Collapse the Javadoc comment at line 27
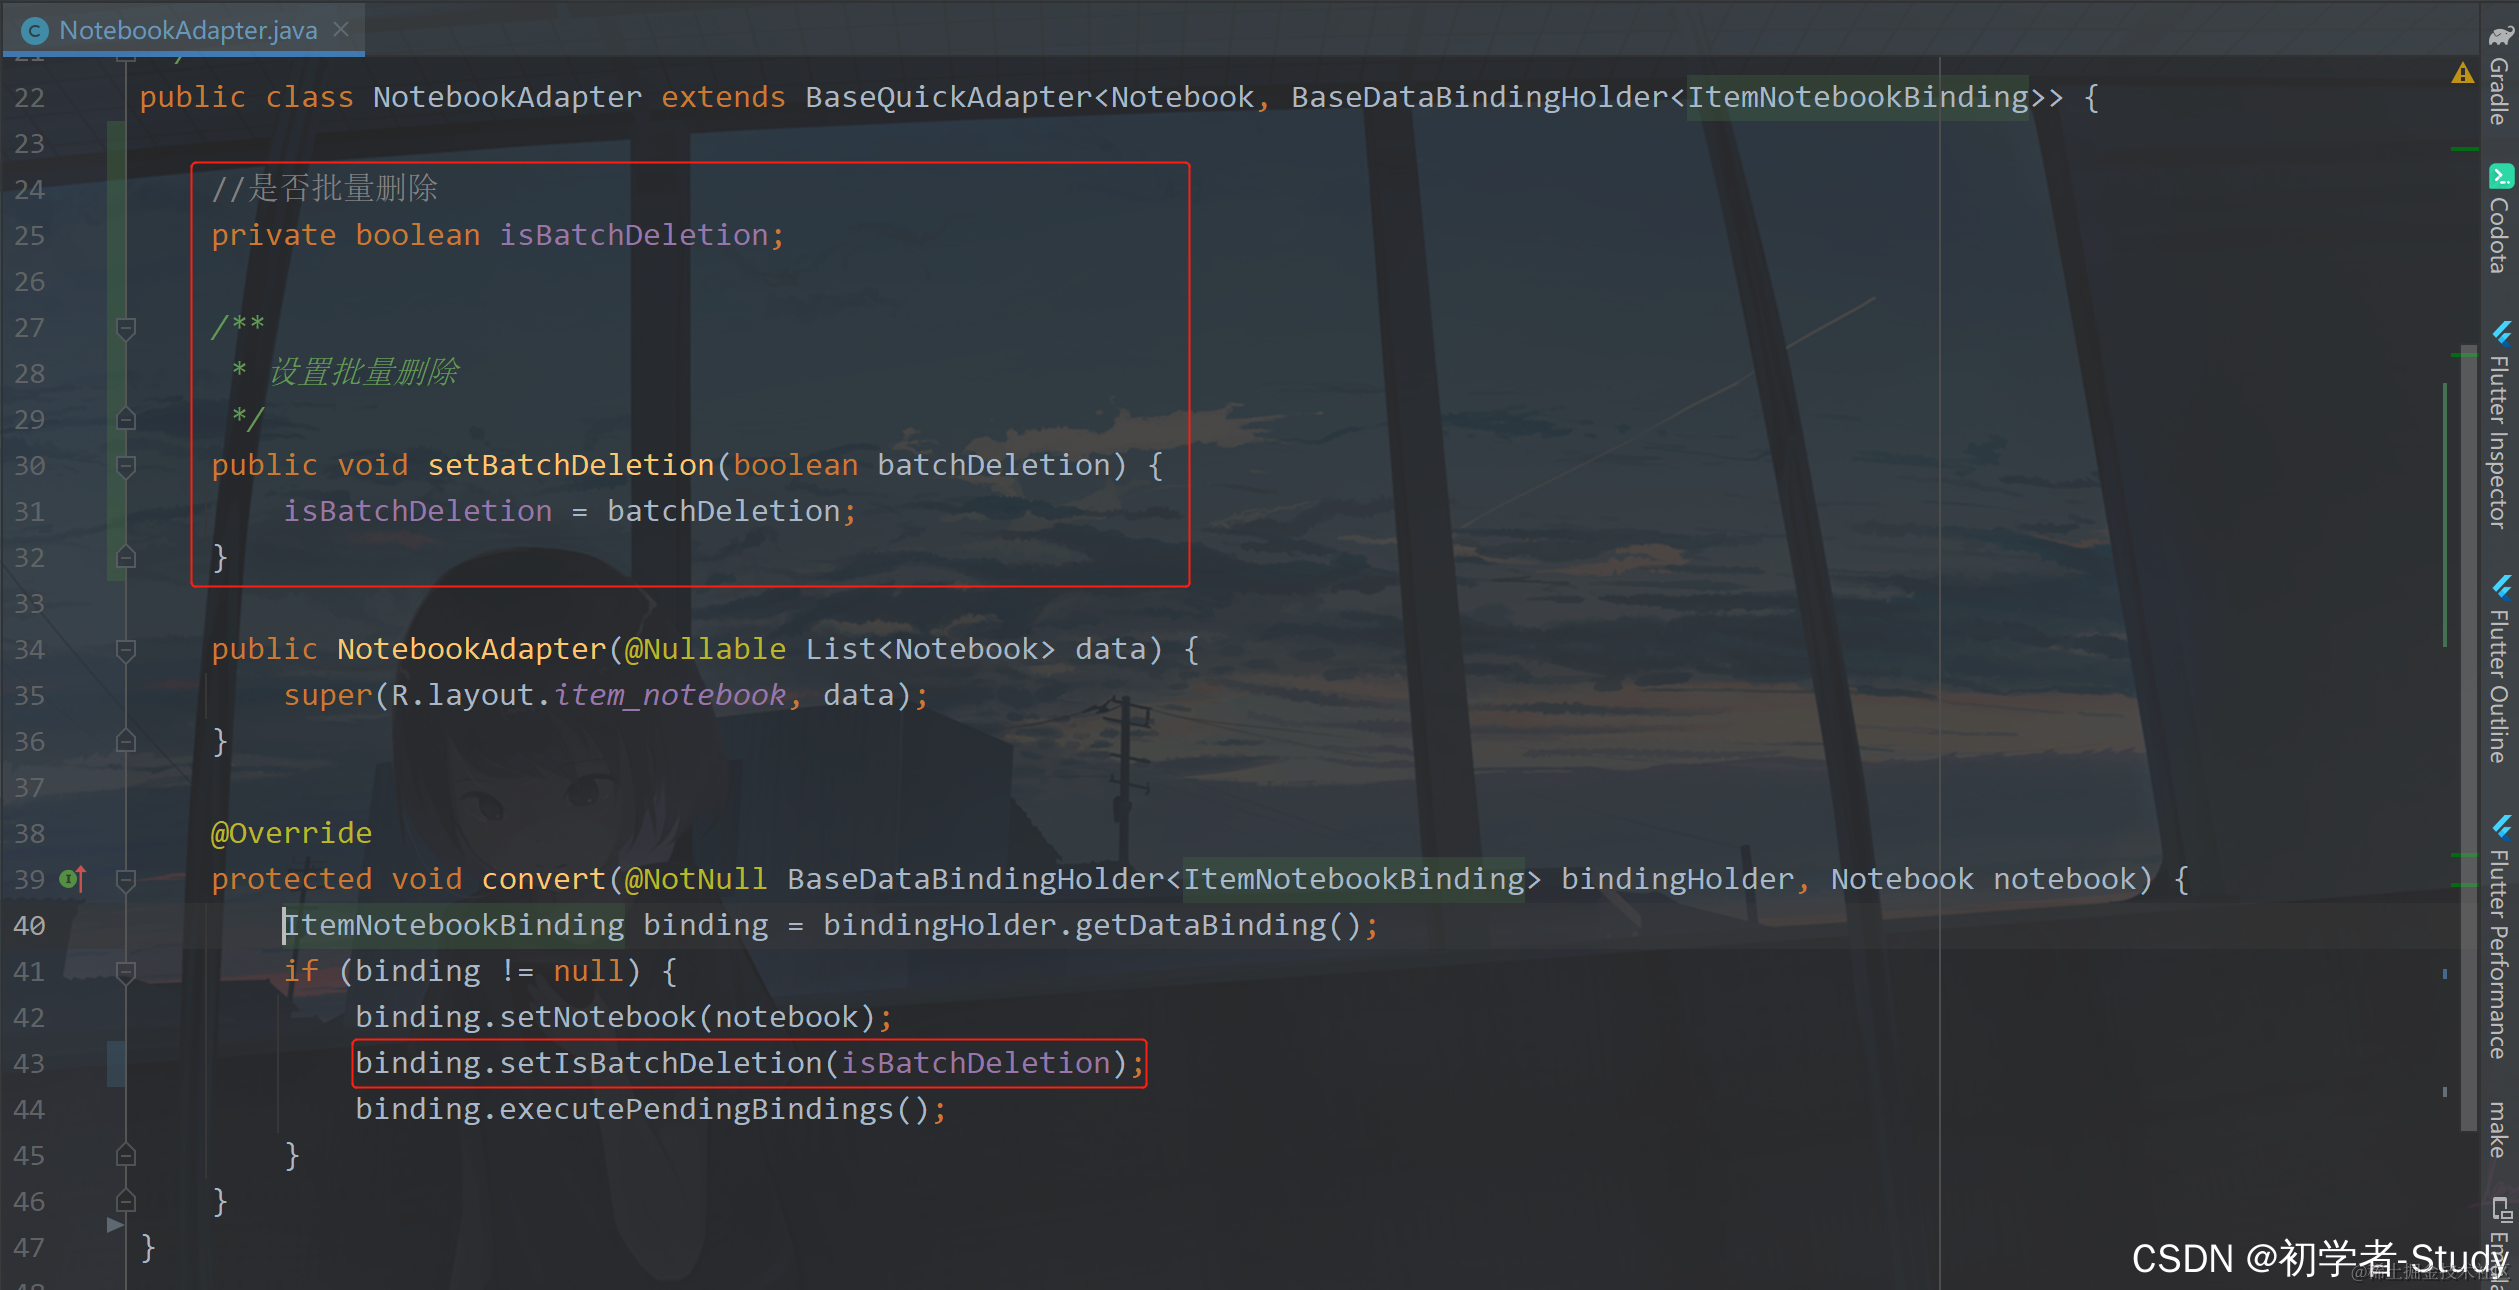 [x=126, y=327]
